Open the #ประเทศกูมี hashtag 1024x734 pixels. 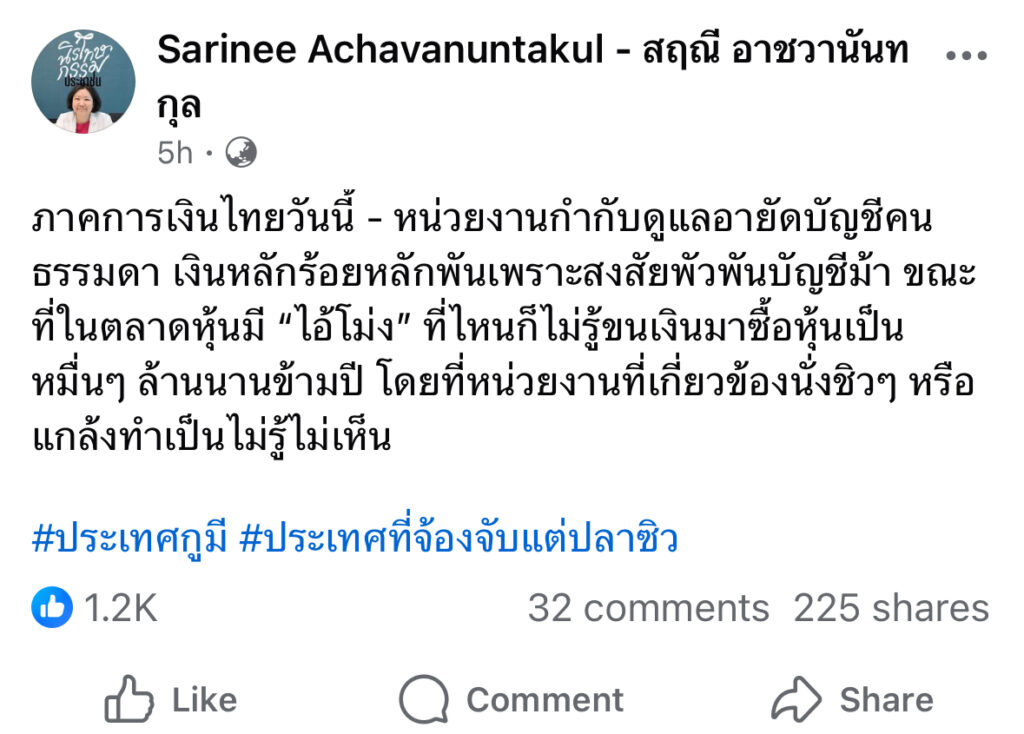click(134, 539)
